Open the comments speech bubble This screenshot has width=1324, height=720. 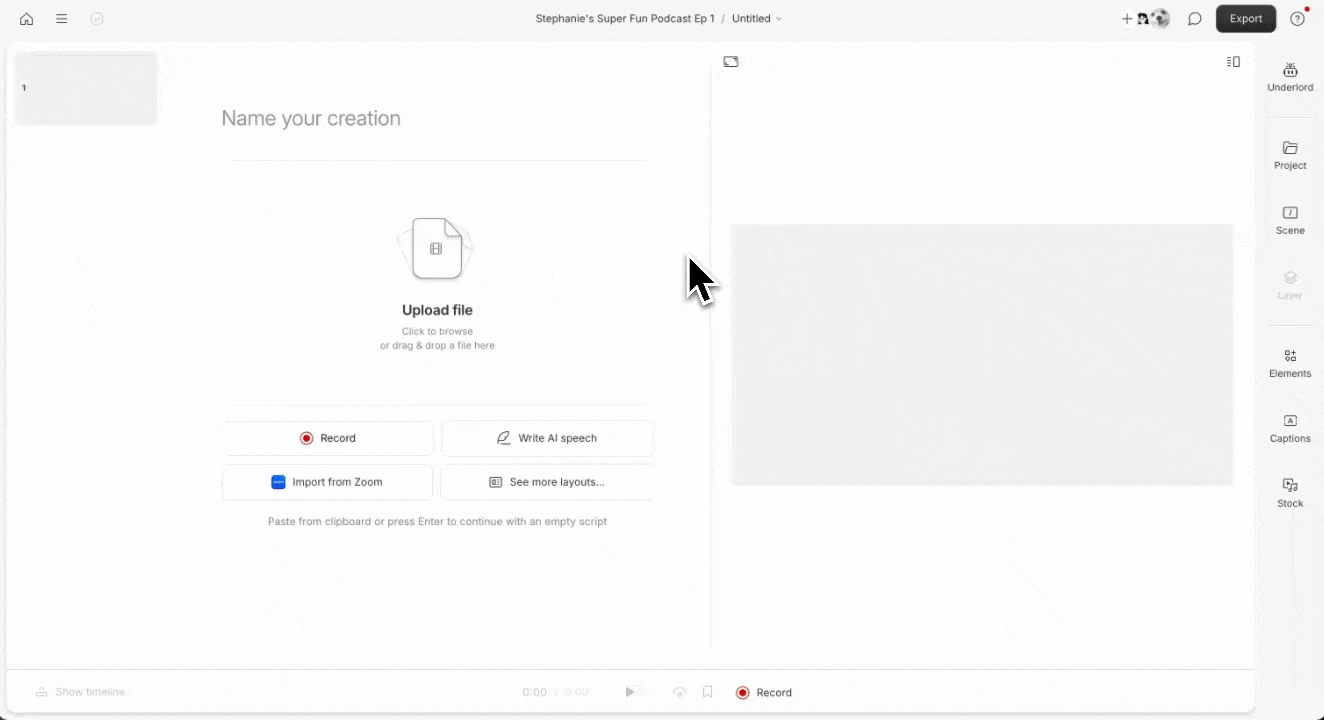click(x=1194, y=19)
